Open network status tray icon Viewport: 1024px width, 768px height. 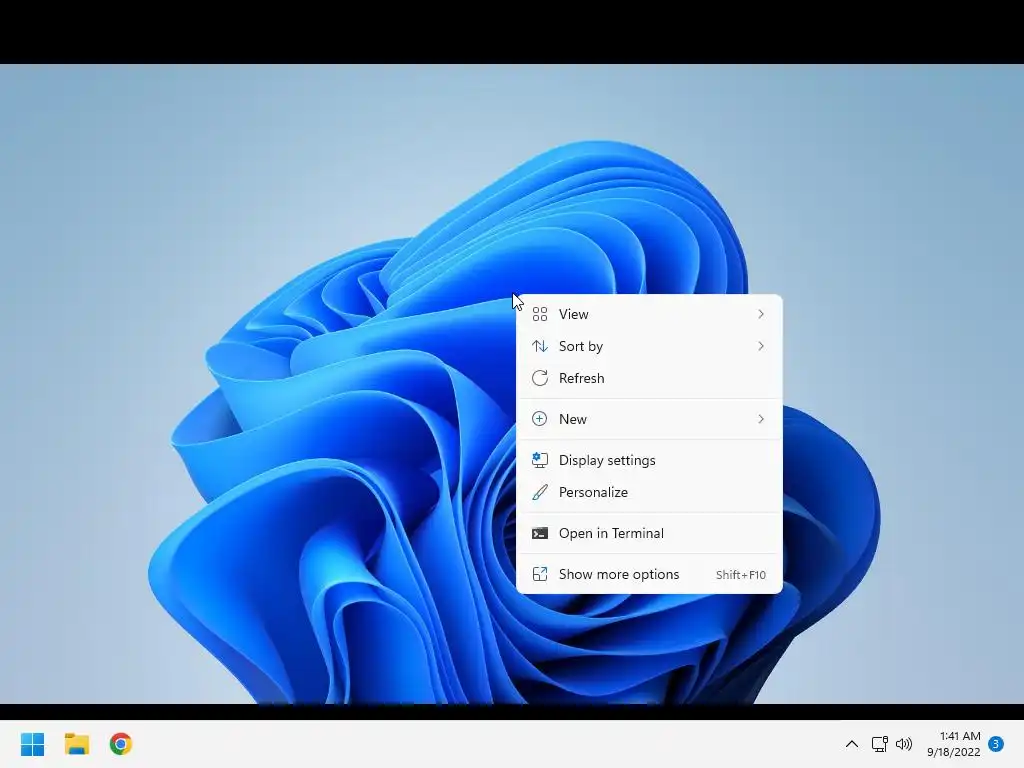pyautogui.click(x=879, y=744)
